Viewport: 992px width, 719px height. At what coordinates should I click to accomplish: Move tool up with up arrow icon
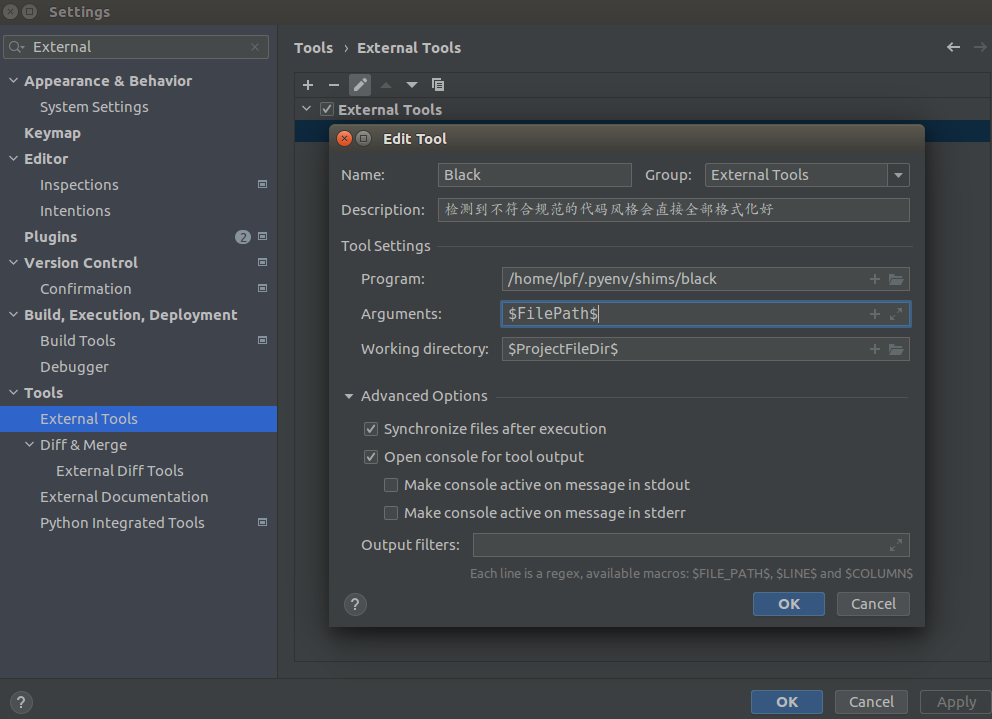click(386, 85)
